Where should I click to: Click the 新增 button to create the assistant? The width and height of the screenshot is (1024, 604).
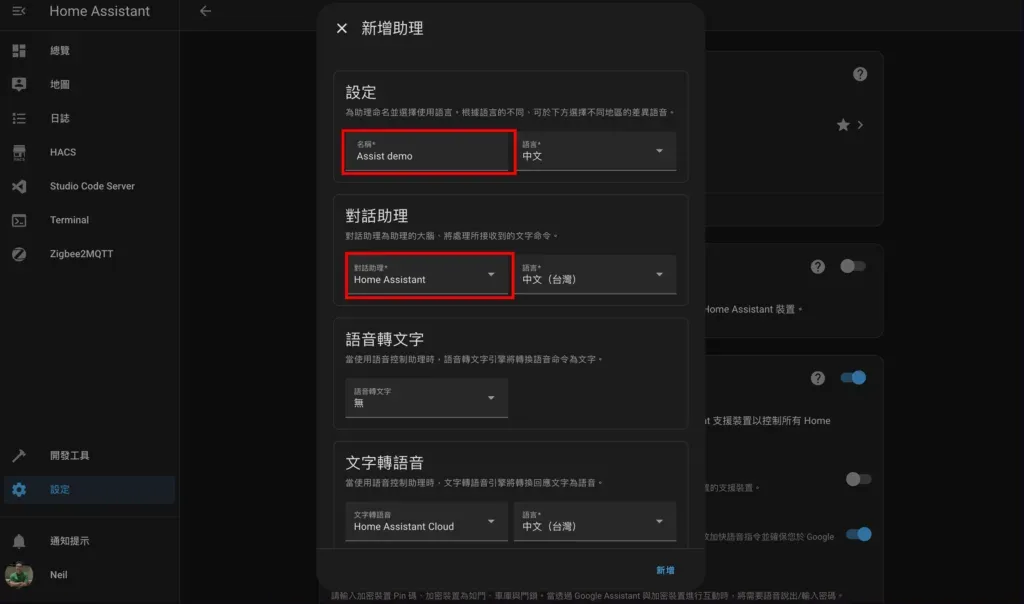tap(666, 568)
